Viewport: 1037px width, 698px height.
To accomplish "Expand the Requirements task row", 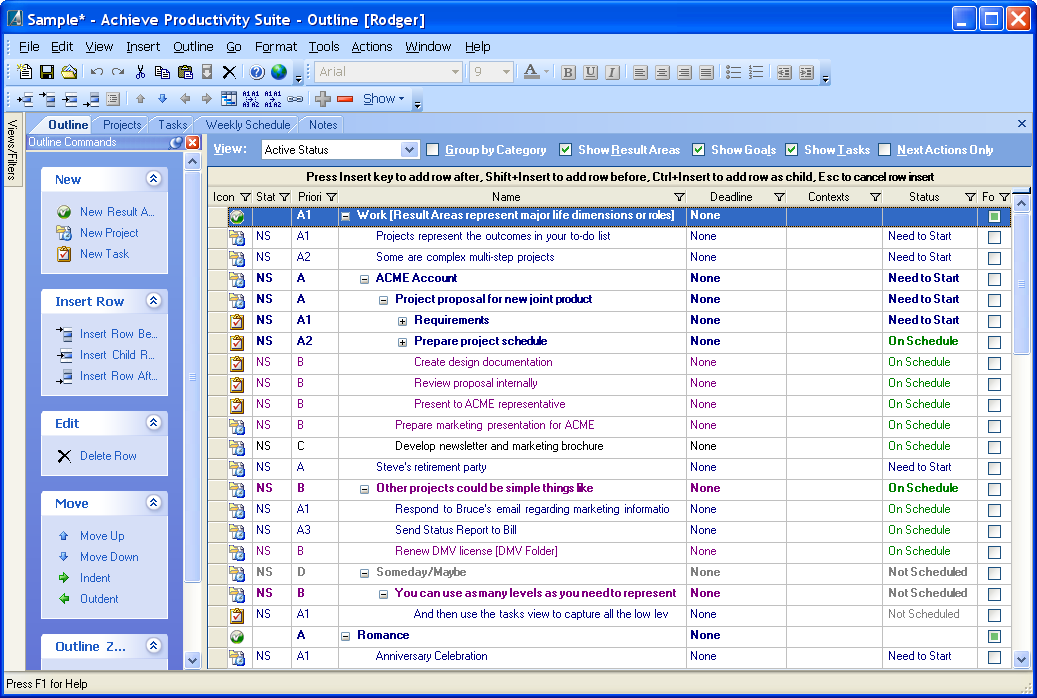I will coord(403,321).
